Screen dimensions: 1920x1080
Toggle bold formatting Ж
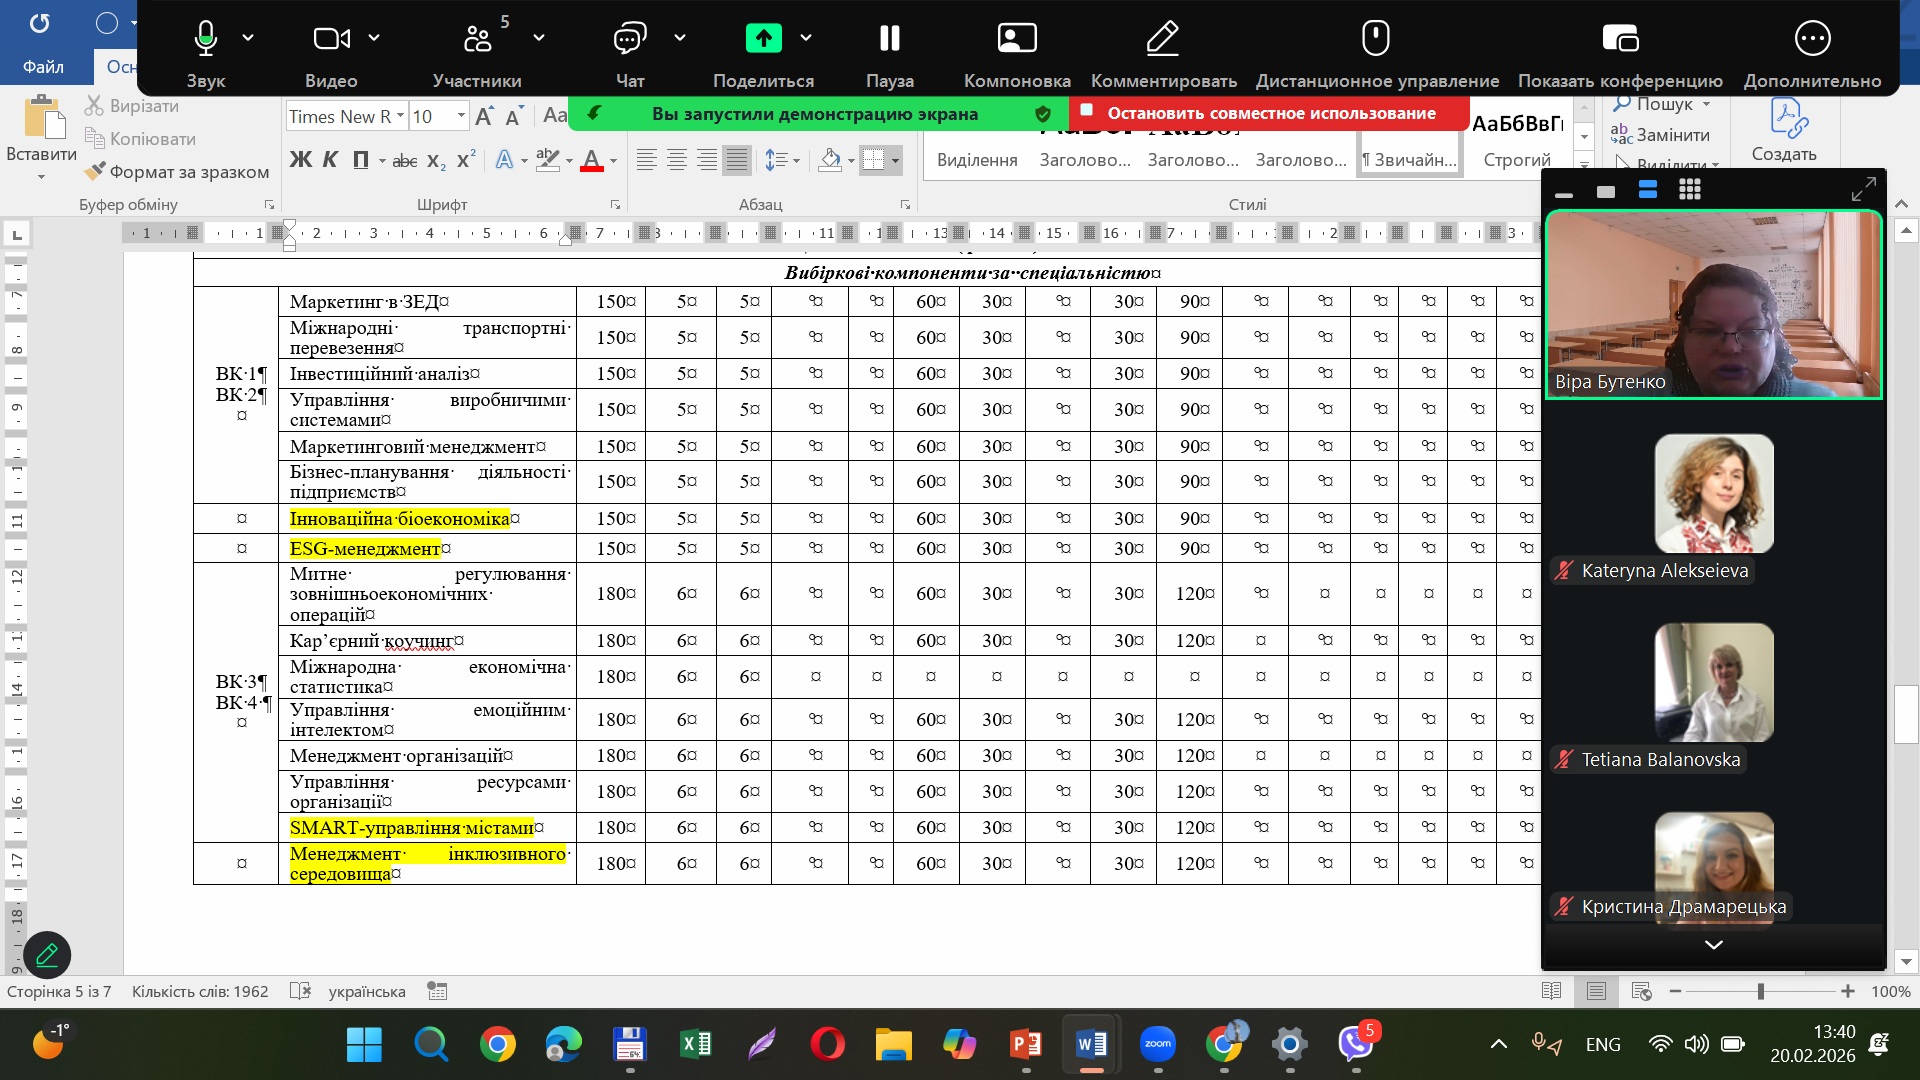pyautogui.click(x=300, y=160)
